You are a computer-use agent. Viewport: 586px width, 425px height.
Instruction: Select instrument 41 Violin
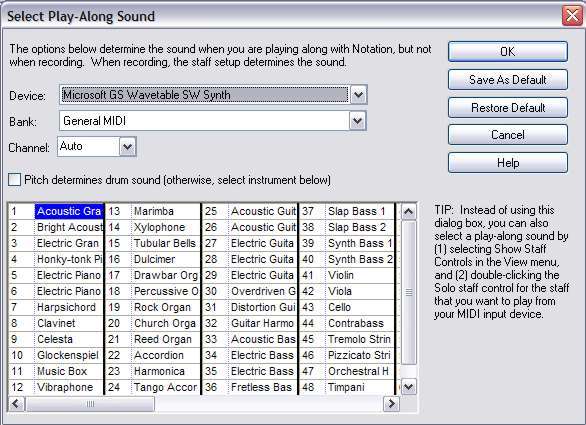(x=360, y=275)
